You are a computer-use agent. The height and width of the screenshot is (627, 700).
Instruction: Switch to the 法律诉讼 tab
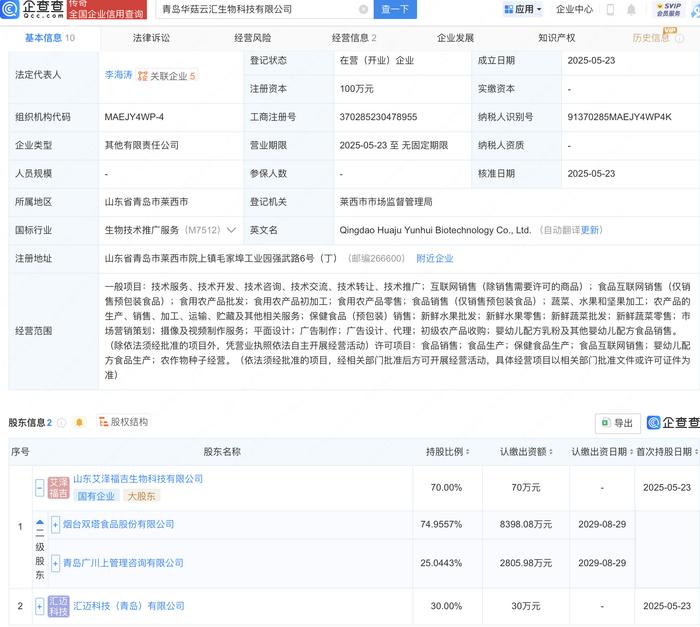[x=151, y=38]
